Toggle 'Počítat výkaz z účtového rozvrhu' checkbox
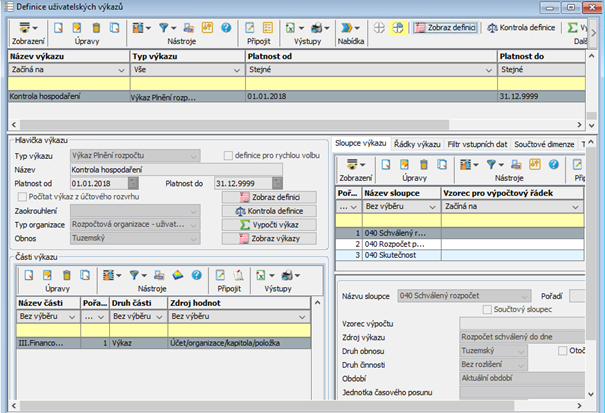Image resolution: width=605 pixels, height=413 pixels. [x=20, y=198]
